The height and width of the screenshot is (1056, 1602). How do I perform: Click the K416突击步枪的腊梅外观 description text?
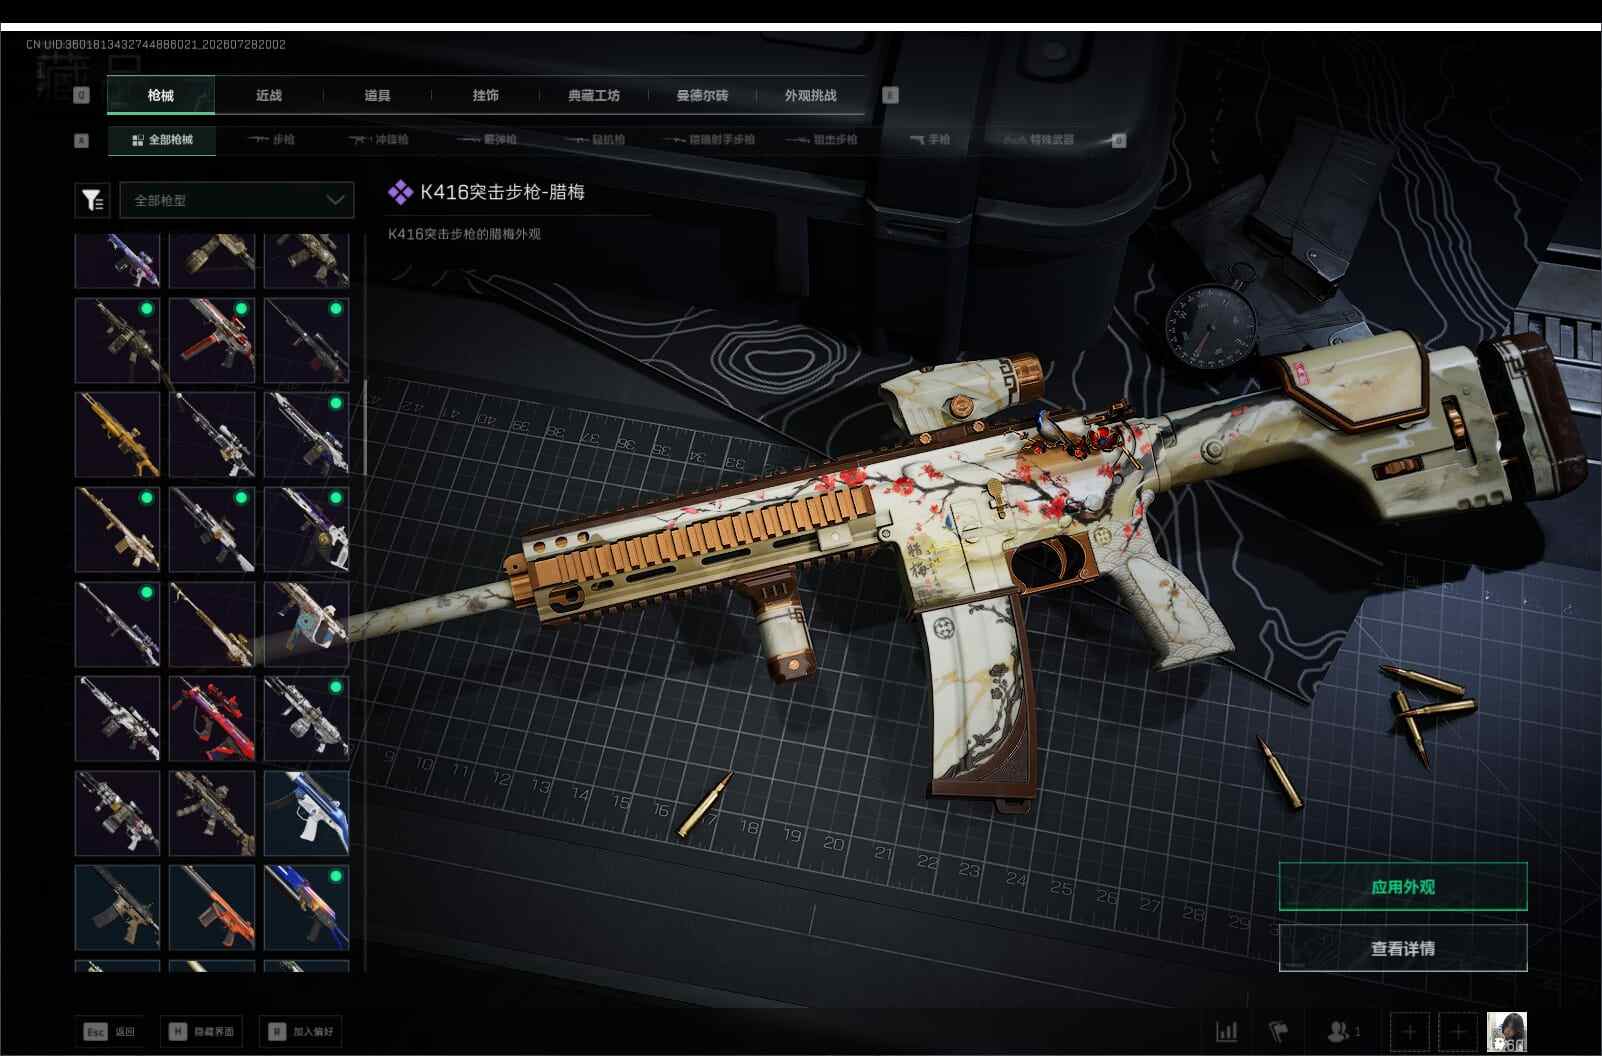click(x=464, y=234)
